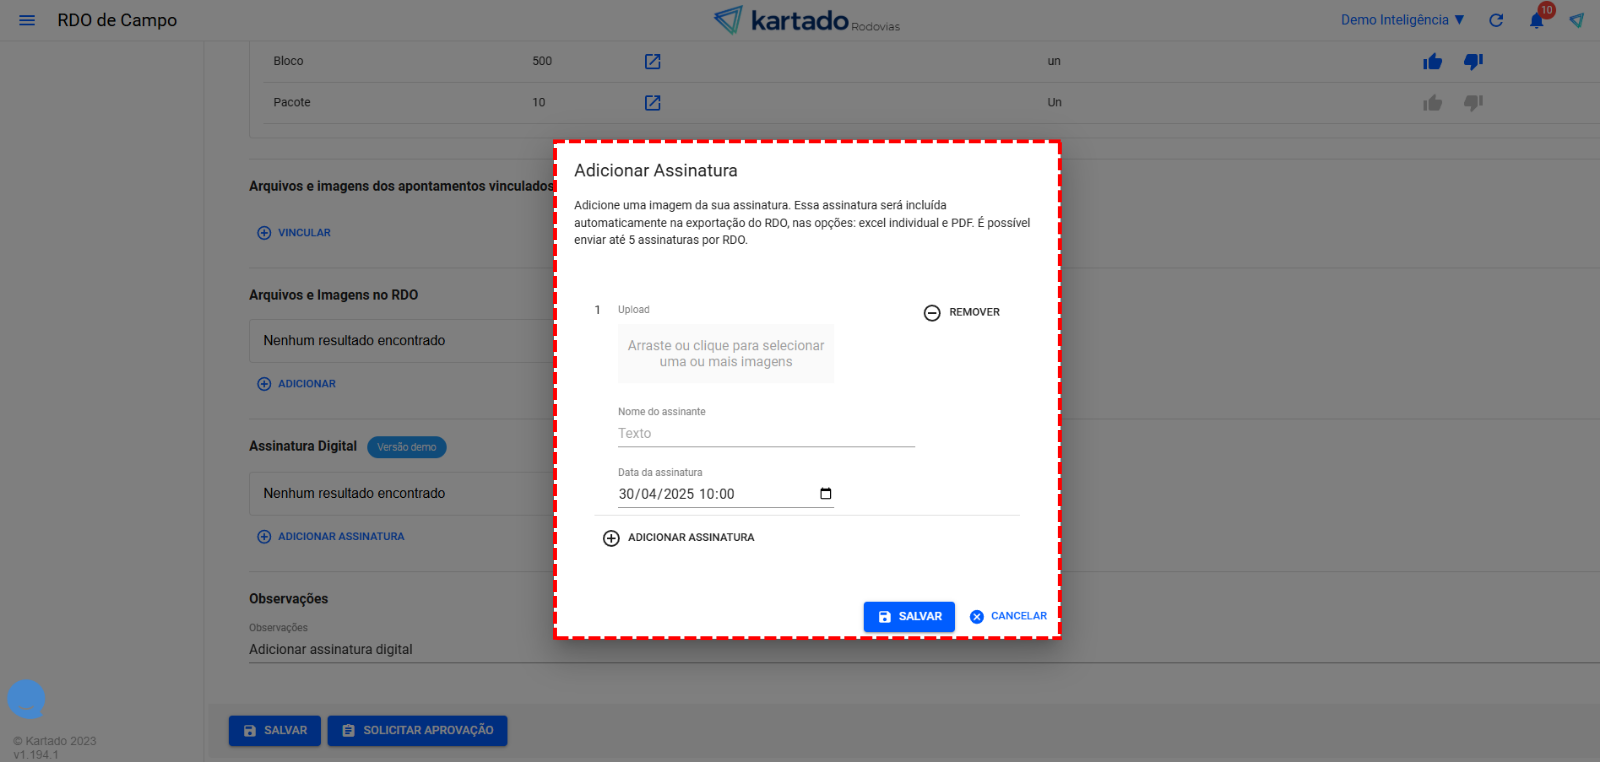The height and width of the screenshot is (763, 1601).
Task: Click the Nome do assinante text field
Action: tap(766, 434)
